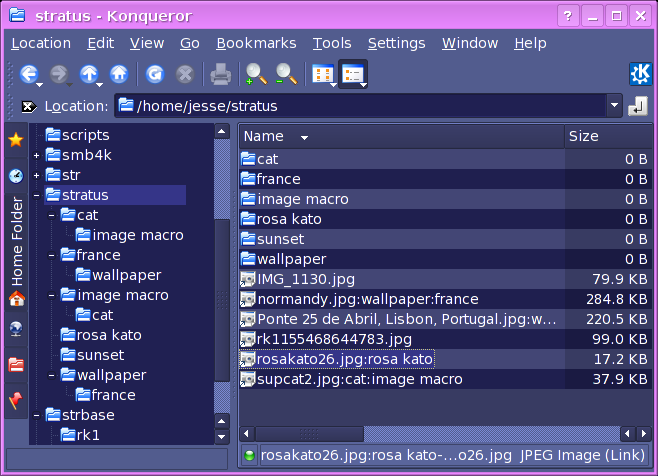Open the View menu
This screenshot has height=476, width=658.
coord(147,43)
